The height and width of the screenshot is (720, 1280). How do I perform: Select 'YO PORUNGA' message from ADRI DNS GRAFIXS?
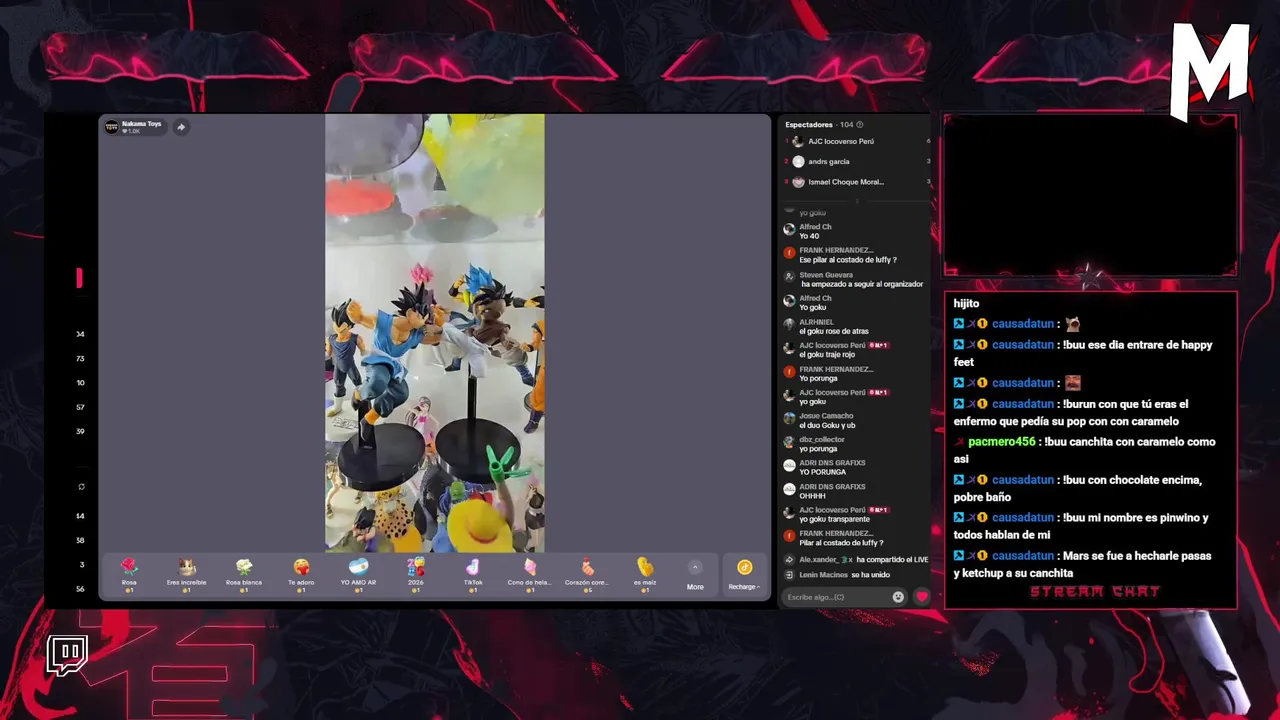pos(824,472)
